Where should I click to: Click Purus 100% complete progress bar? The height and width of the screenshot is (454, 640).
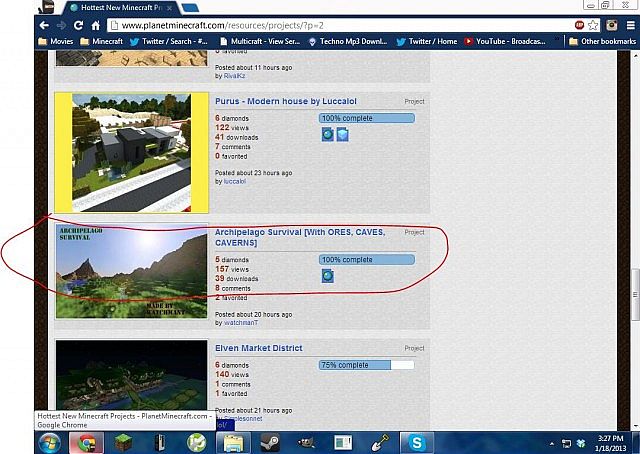tap(367, 118)
